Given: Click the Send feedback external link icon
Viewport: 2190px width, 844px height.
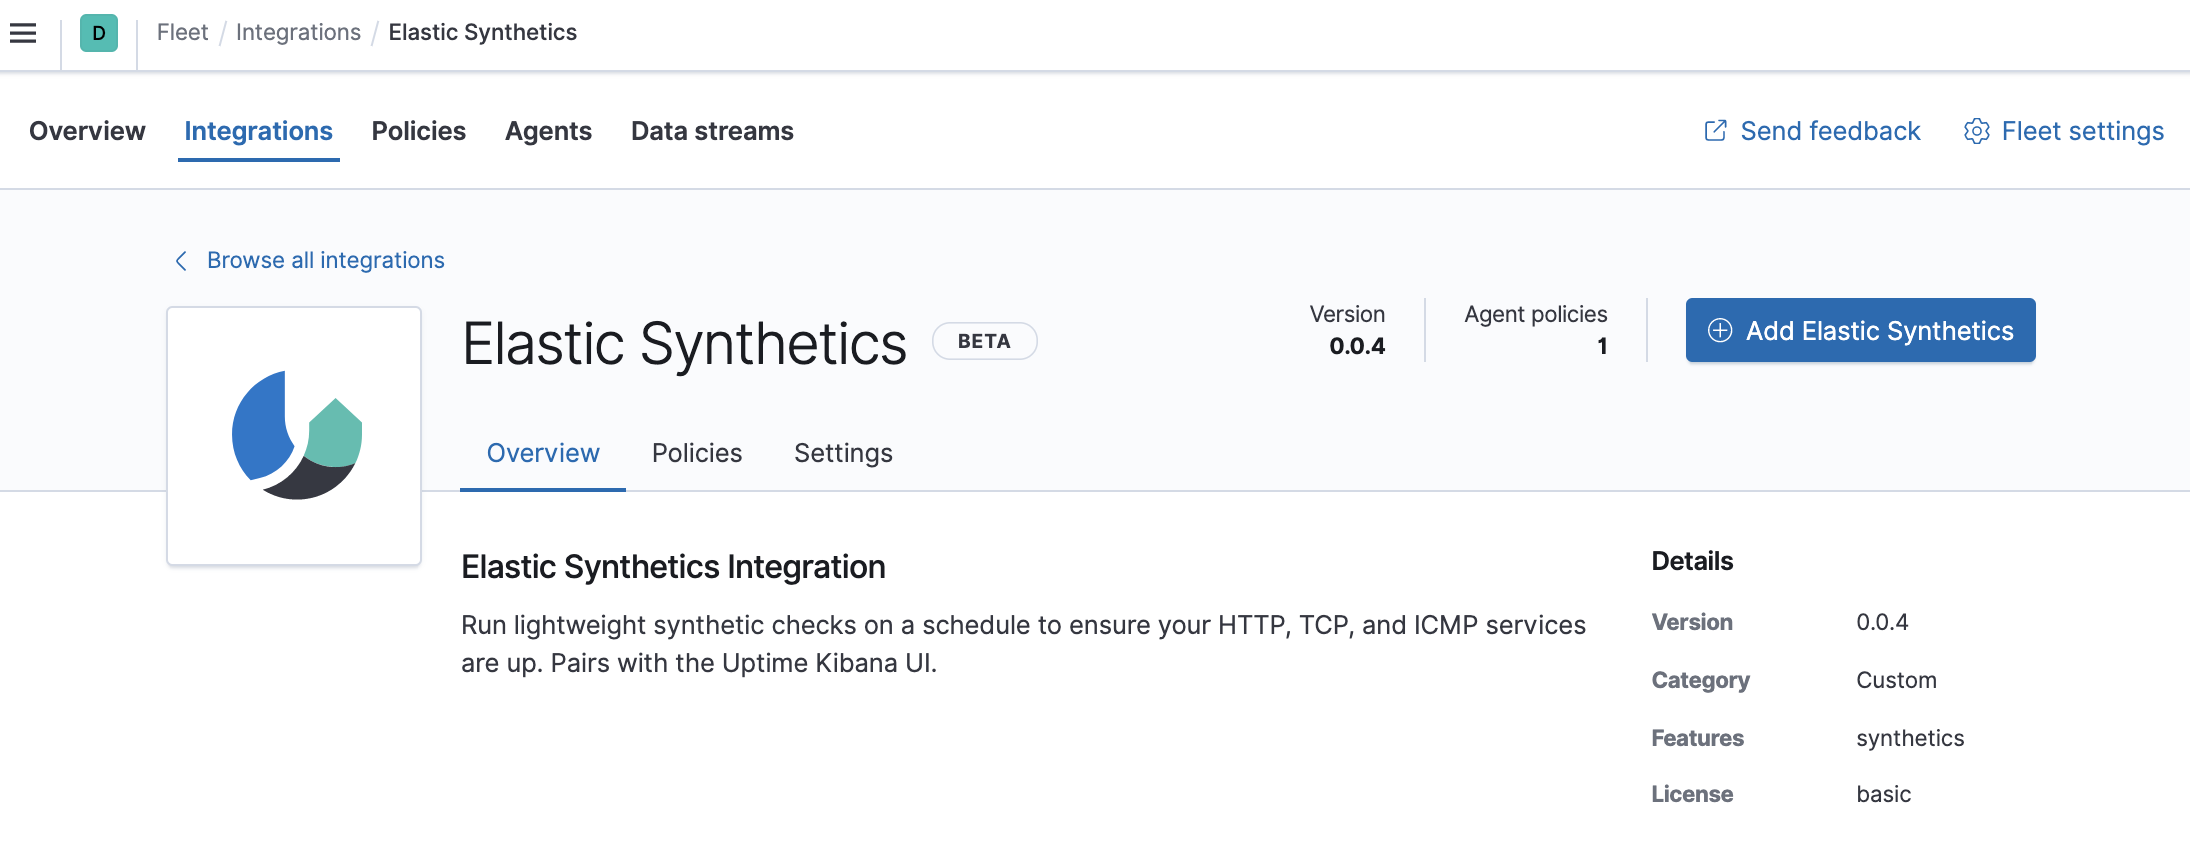Looking at the screenshot, I should pos(1715,131).
